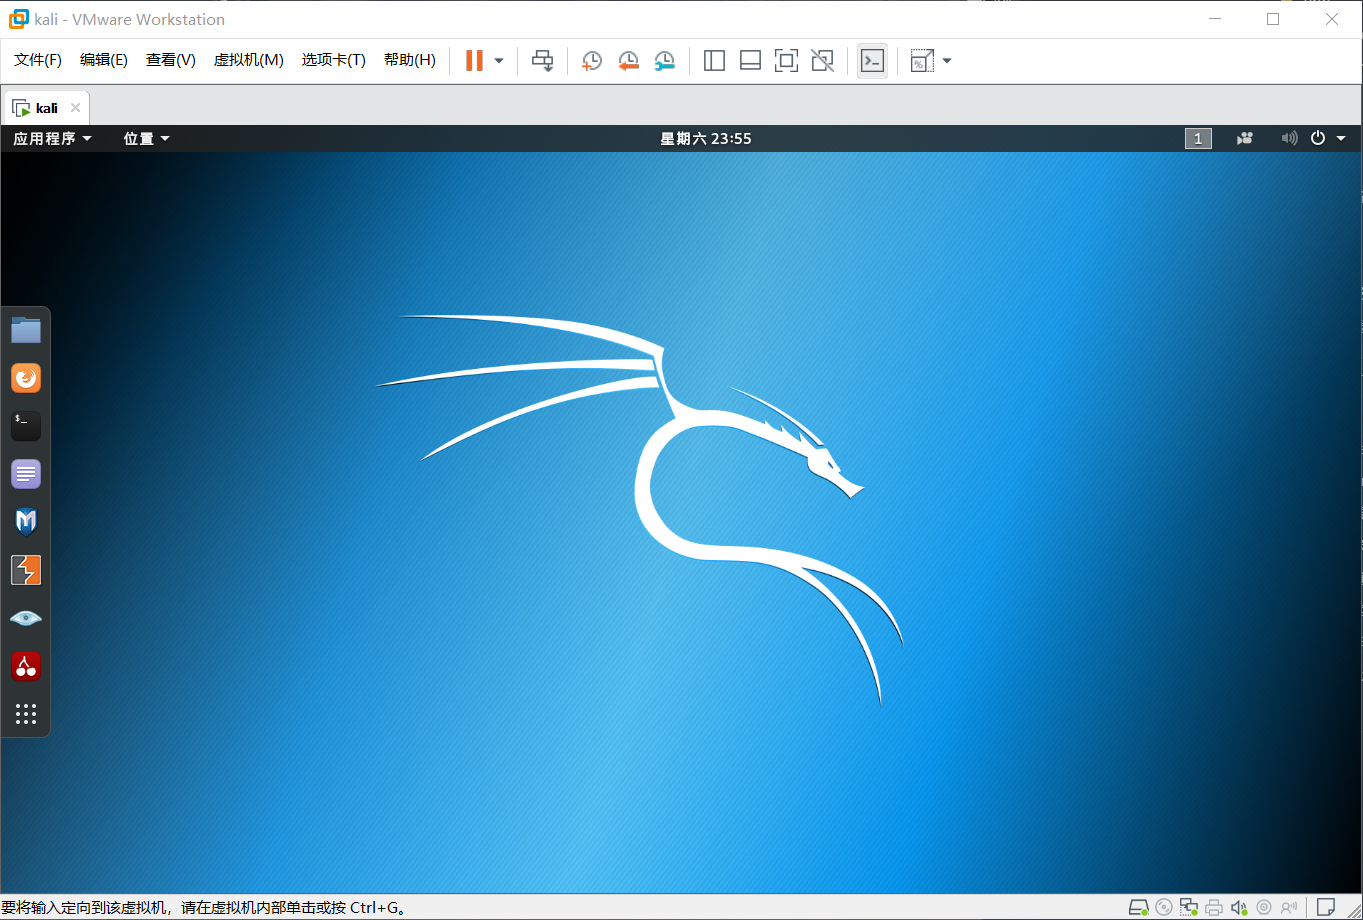Open Files from the Kali dock
Viewport: 1363px width, 920px height.
(x=26, y=330)
